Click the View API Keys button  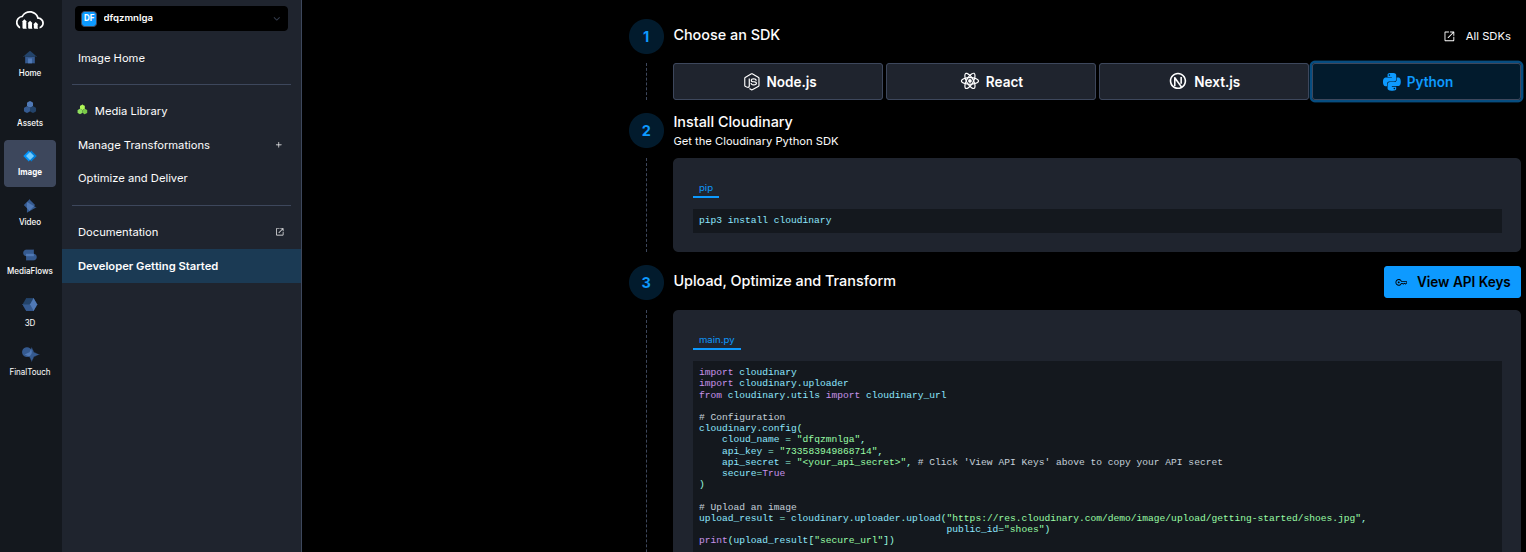1452,282
